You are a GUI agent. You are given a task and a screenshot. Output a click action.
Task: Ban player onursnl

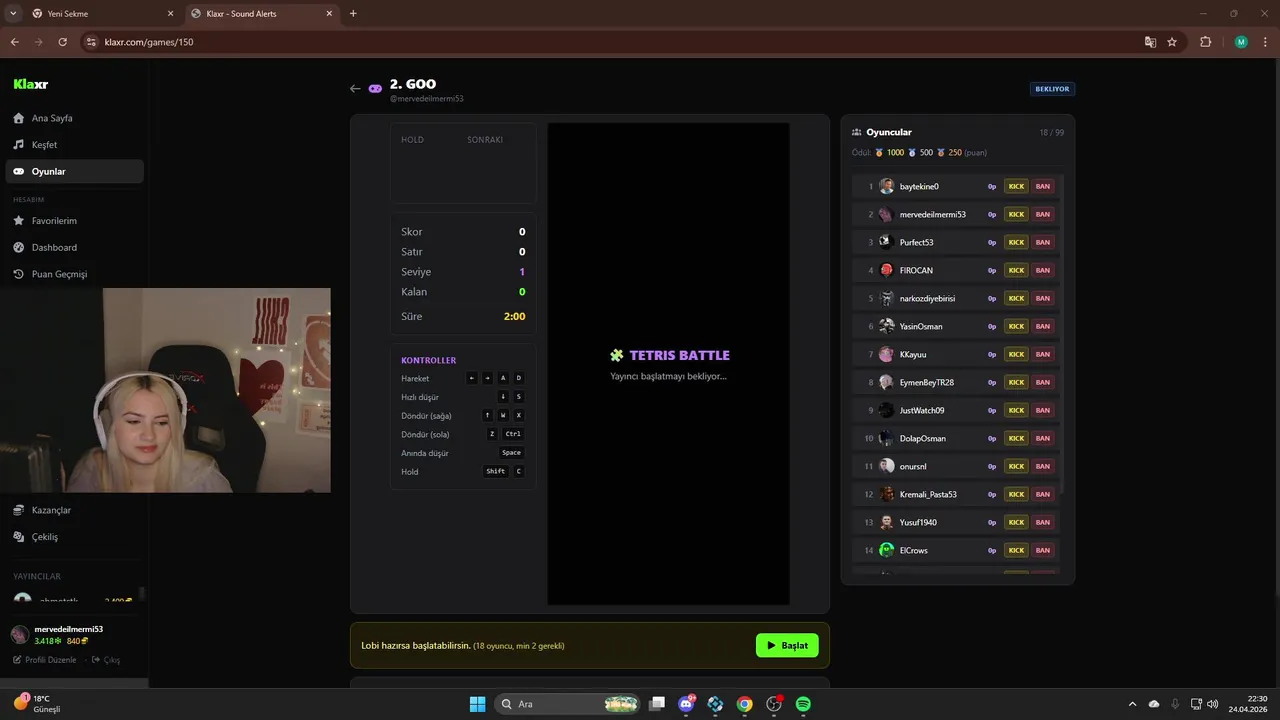tap(1043, 466)
